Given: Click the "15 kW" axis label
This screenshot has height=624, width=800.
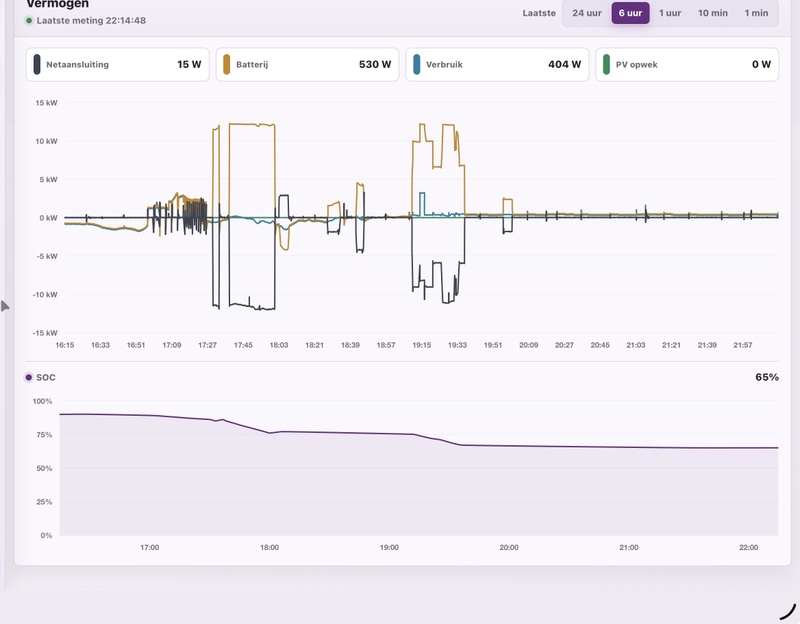Looking at the screenshot, I should [46, 103].
